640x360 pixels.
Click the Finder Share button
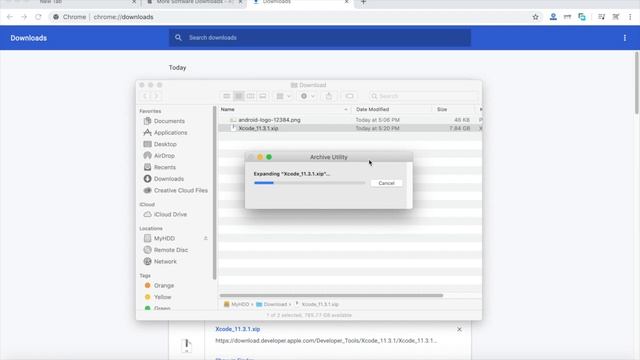[329, 96]
